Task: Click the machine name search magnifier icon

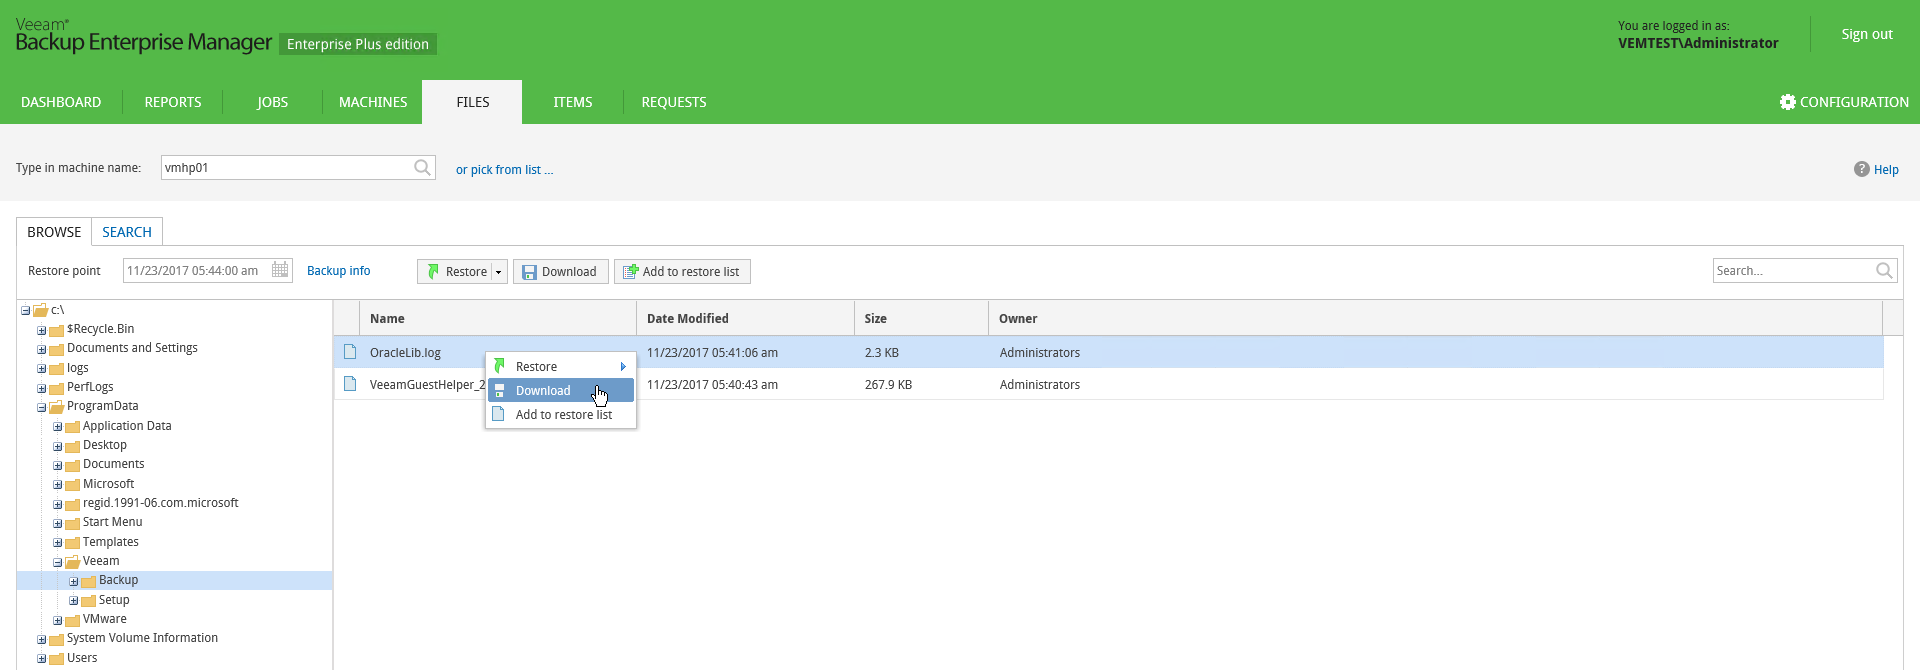Action: point(422,167)
